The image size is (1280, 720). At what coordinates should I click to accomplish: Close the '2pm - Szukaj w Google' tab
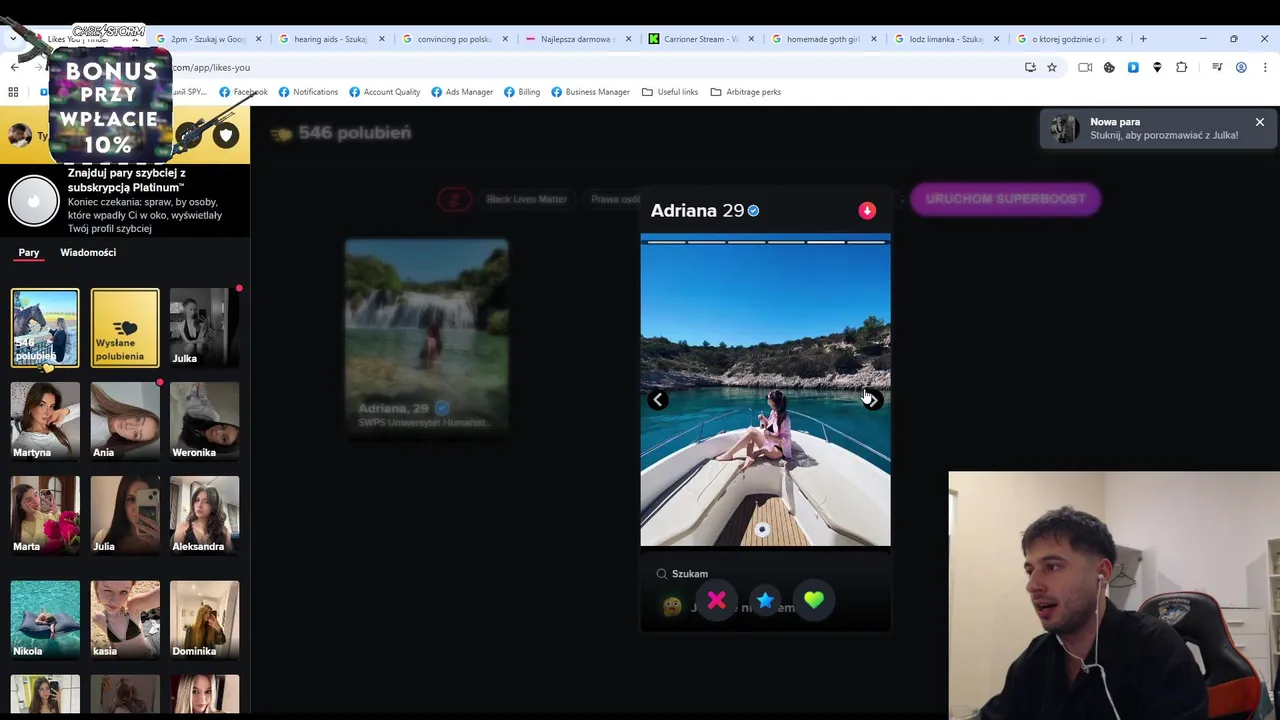tap(259, 39)
